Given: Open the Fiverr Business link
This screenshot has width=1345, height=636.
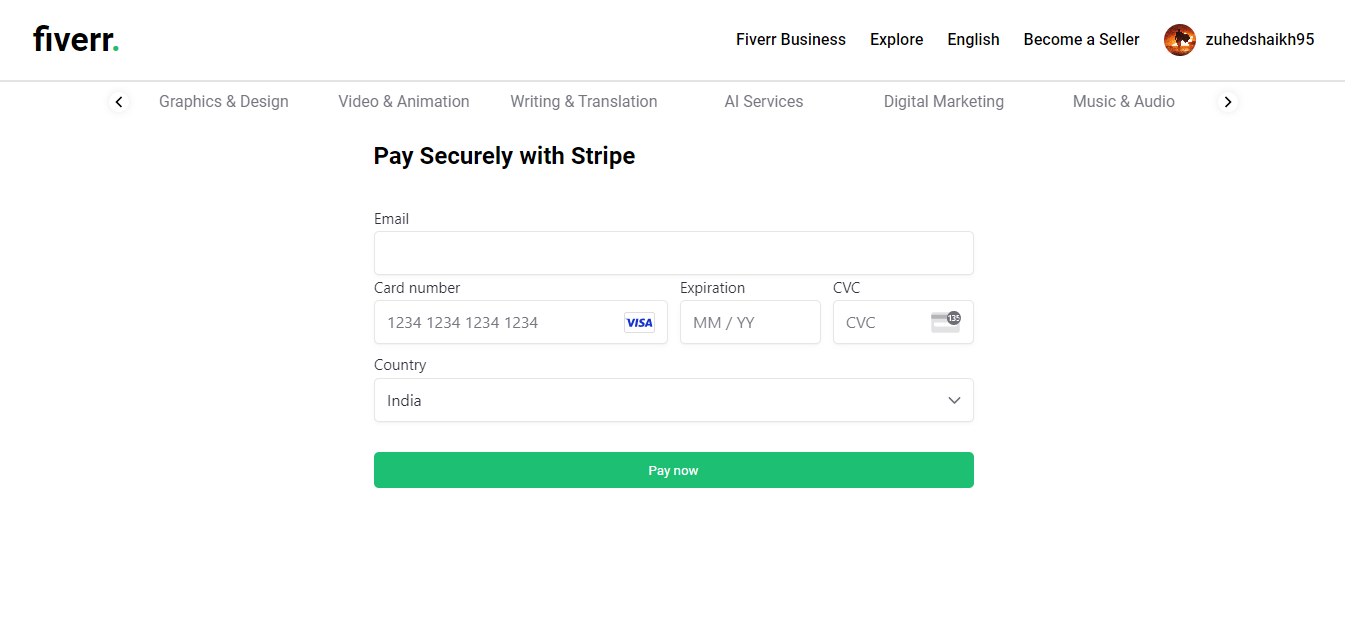Looking at the screenshot, I should [791, 40].
